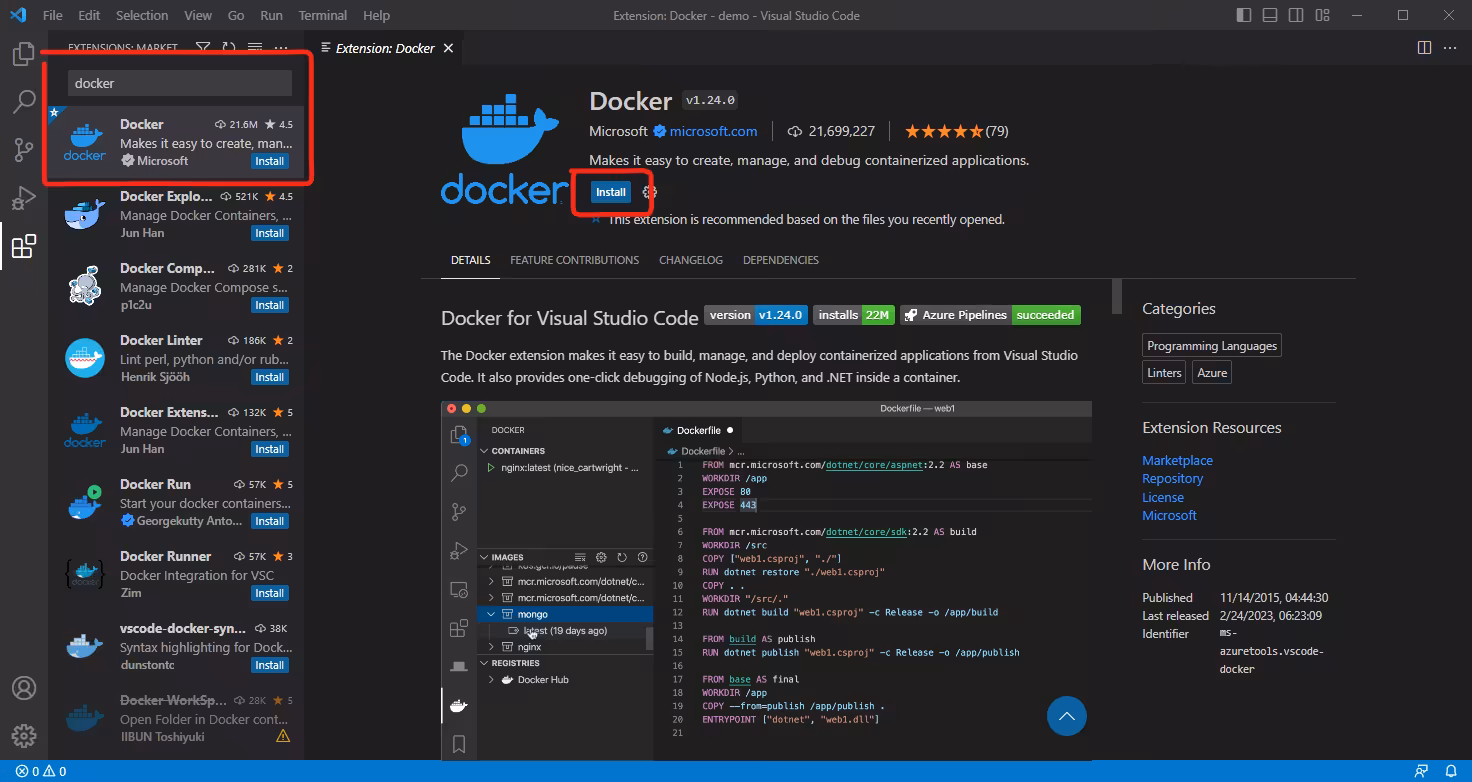Open the Terminal menu

323,15
